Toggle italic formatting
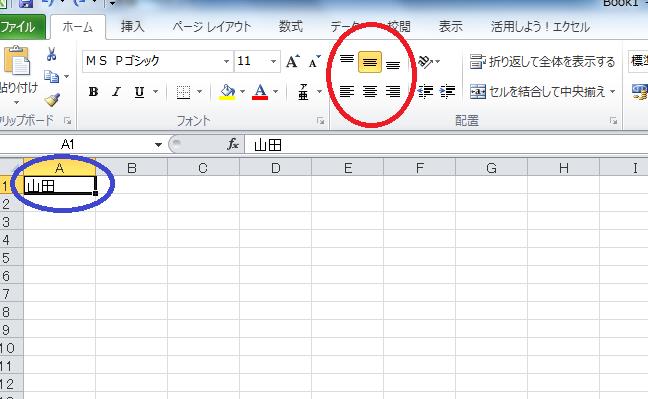The width and height of the screenshot is (648, 399). (117, 91)
